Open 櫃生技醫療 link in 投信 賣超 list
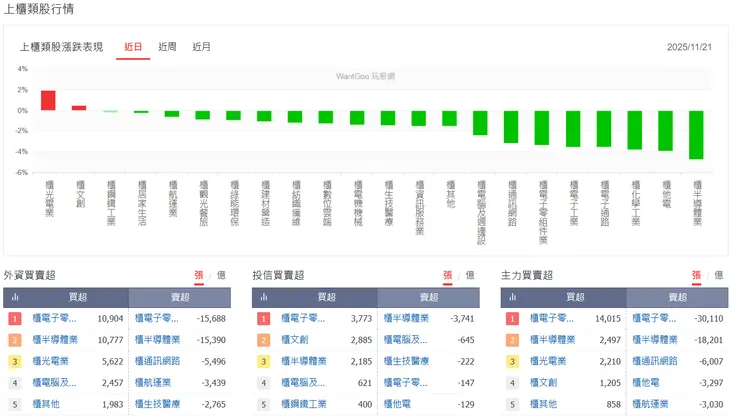This screenshot has height=419, width=740. 406,361
